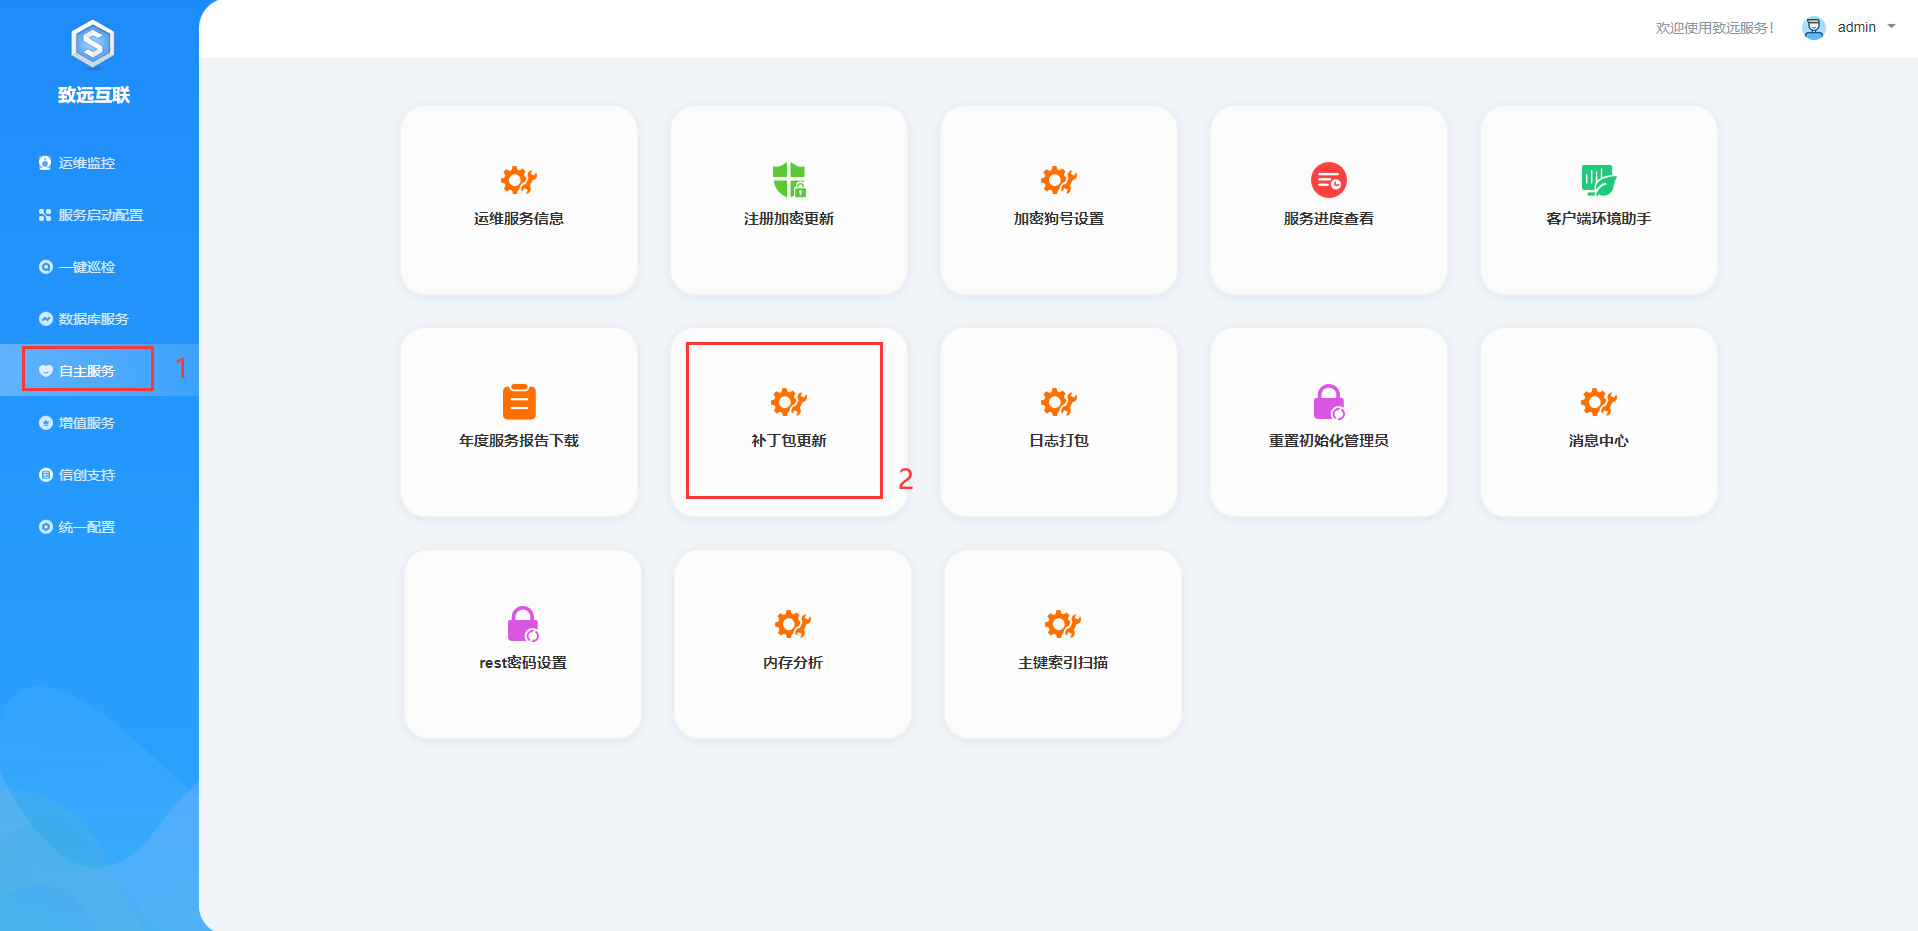The width and height of the screenshot is (1918, 931).
Task: Click the 一键巡检 sidebar icon
Action: (45, 267)
